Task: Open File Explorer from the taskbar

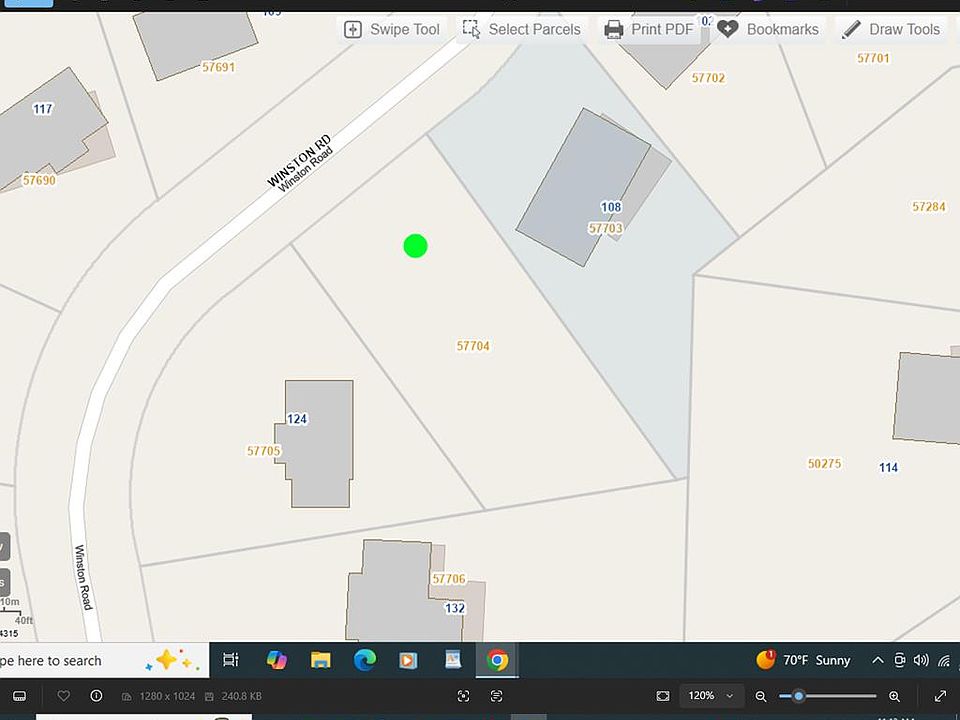Action: click(x=320, y=660)
